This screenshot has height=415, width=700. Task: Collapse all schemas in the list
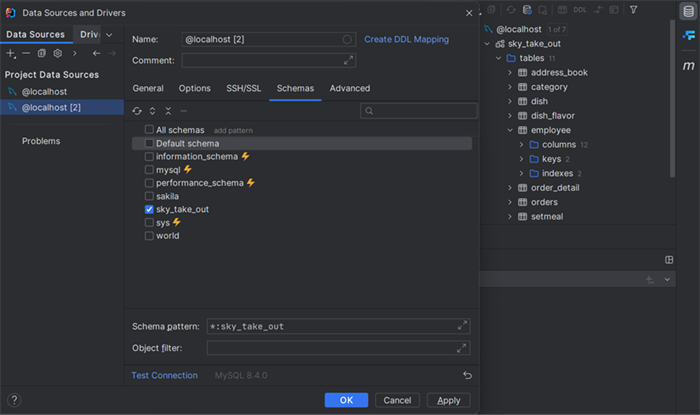tap(168, 111)
